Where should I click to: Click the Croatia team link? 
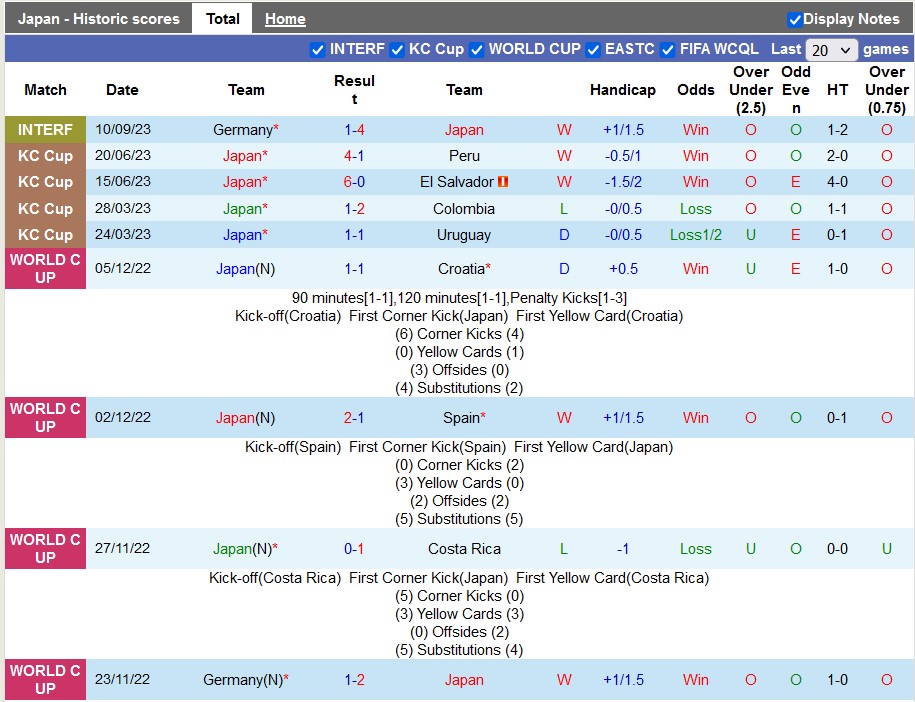(x=462, y=269)
